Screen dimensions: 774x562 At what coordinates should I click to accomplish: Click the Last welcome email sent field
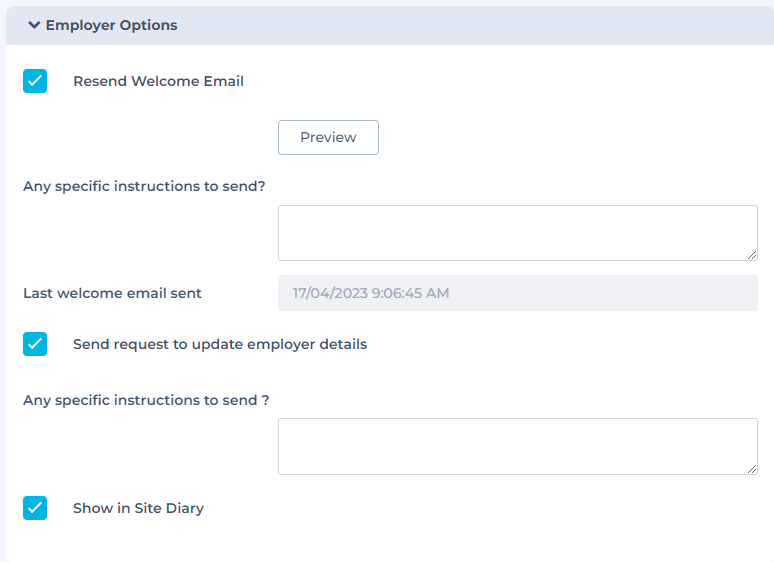[517, 293]
